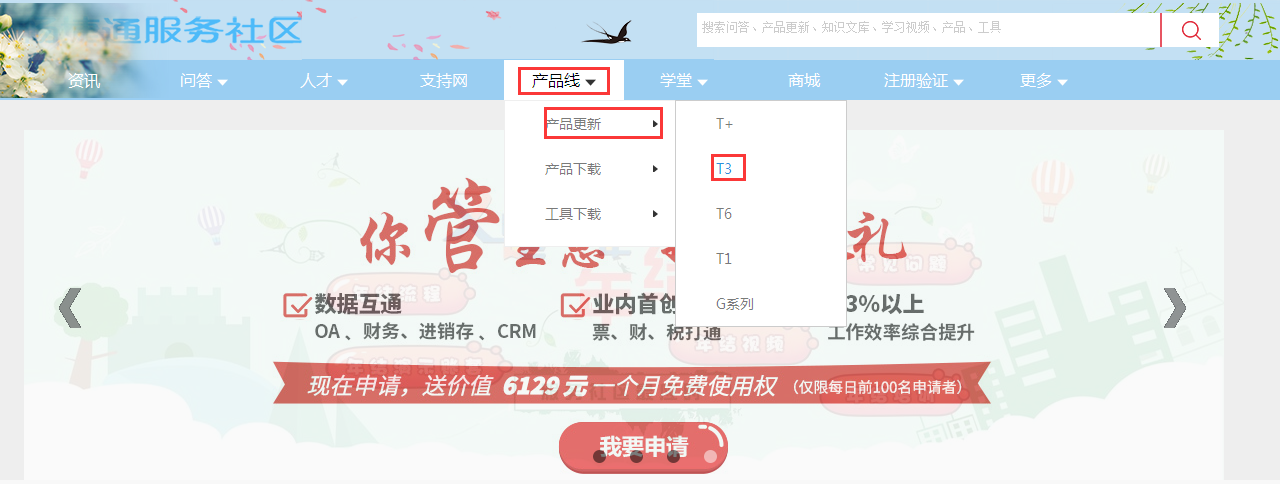
Task: Open the 注册验证 dropdown
Action: (924, 81)
